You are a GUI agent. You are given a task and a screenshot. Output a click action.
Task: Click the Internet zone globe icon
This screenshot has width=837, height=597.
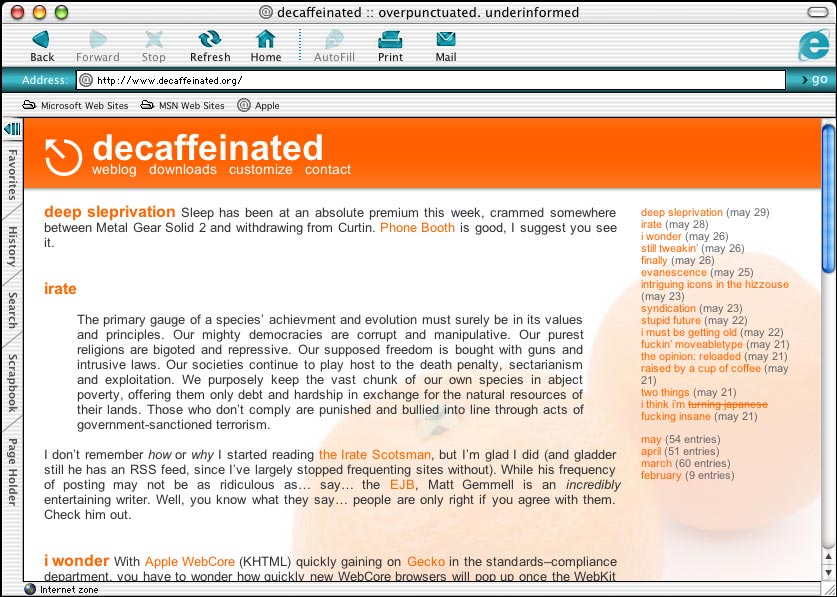[x=30, y=590]
